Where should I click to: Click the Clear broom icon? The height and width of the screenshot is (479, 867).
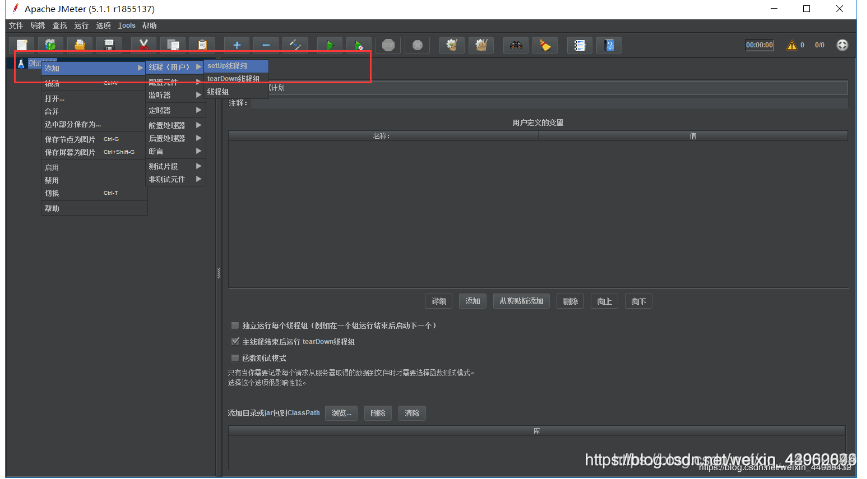tap(452, 45)
